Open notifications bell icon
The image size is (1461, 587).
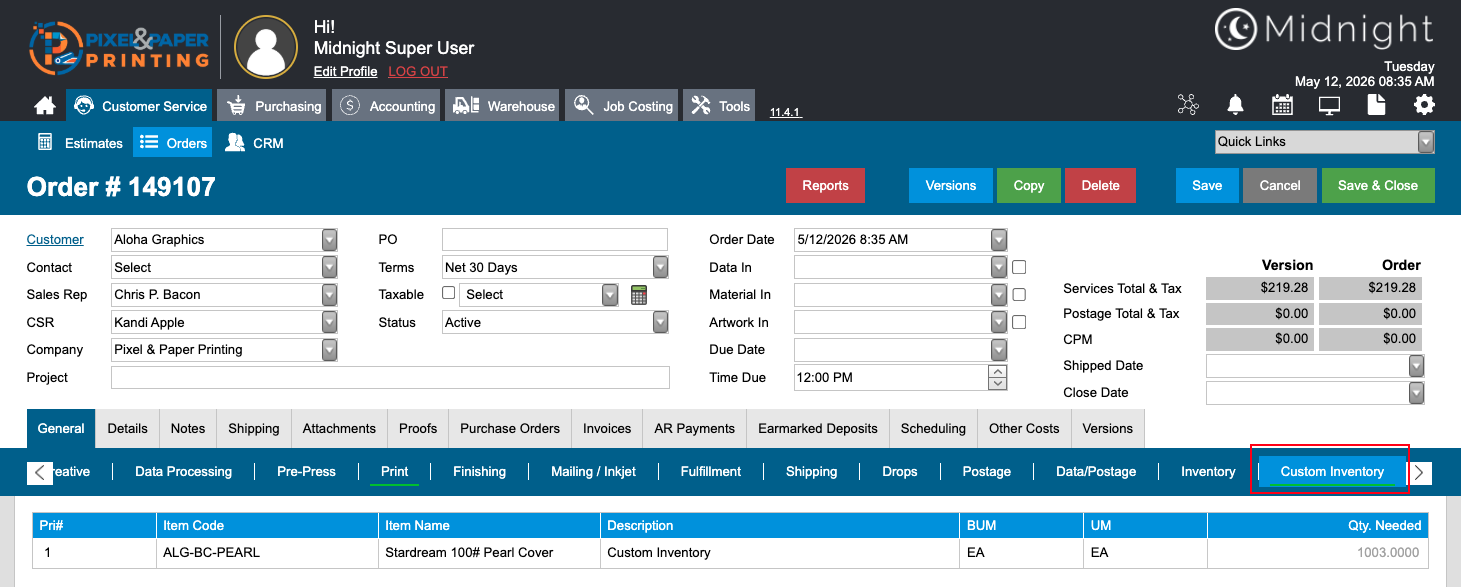[x=1236, y=105]
